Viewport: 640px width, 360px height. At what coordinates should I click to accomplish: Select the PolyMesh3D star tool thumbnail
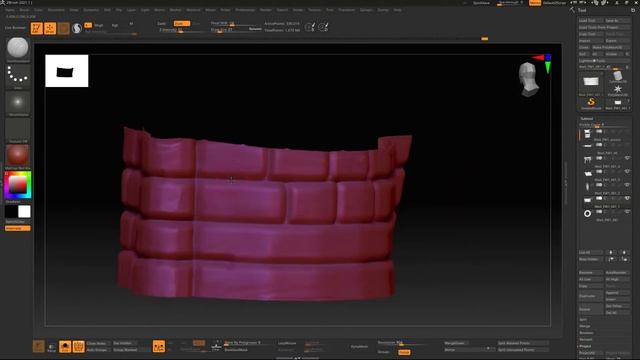click(618, 89)
